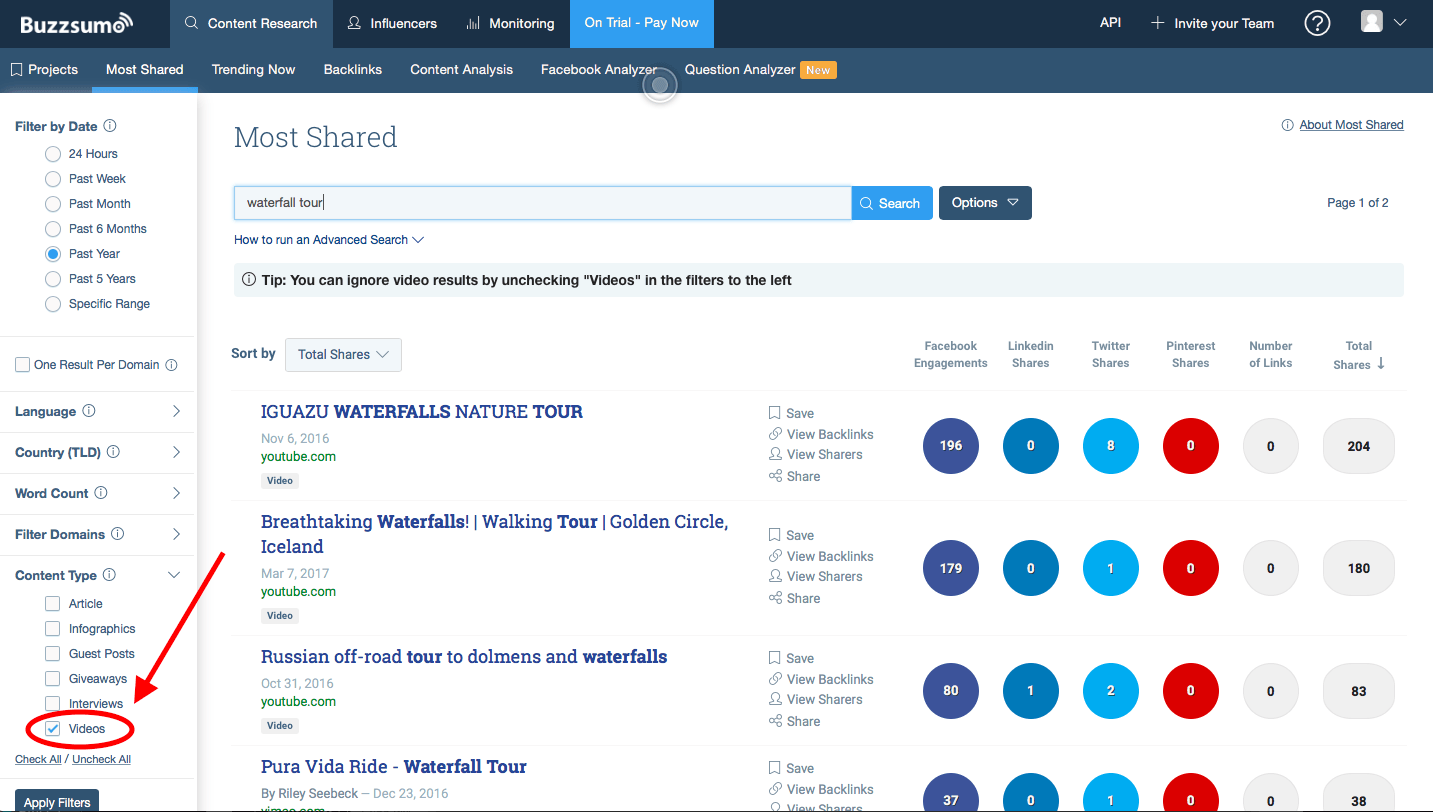Viewport: 1433px width, 812px height.
Task: Click info icon beside One Result Per Domain
Action: point(171,365)
